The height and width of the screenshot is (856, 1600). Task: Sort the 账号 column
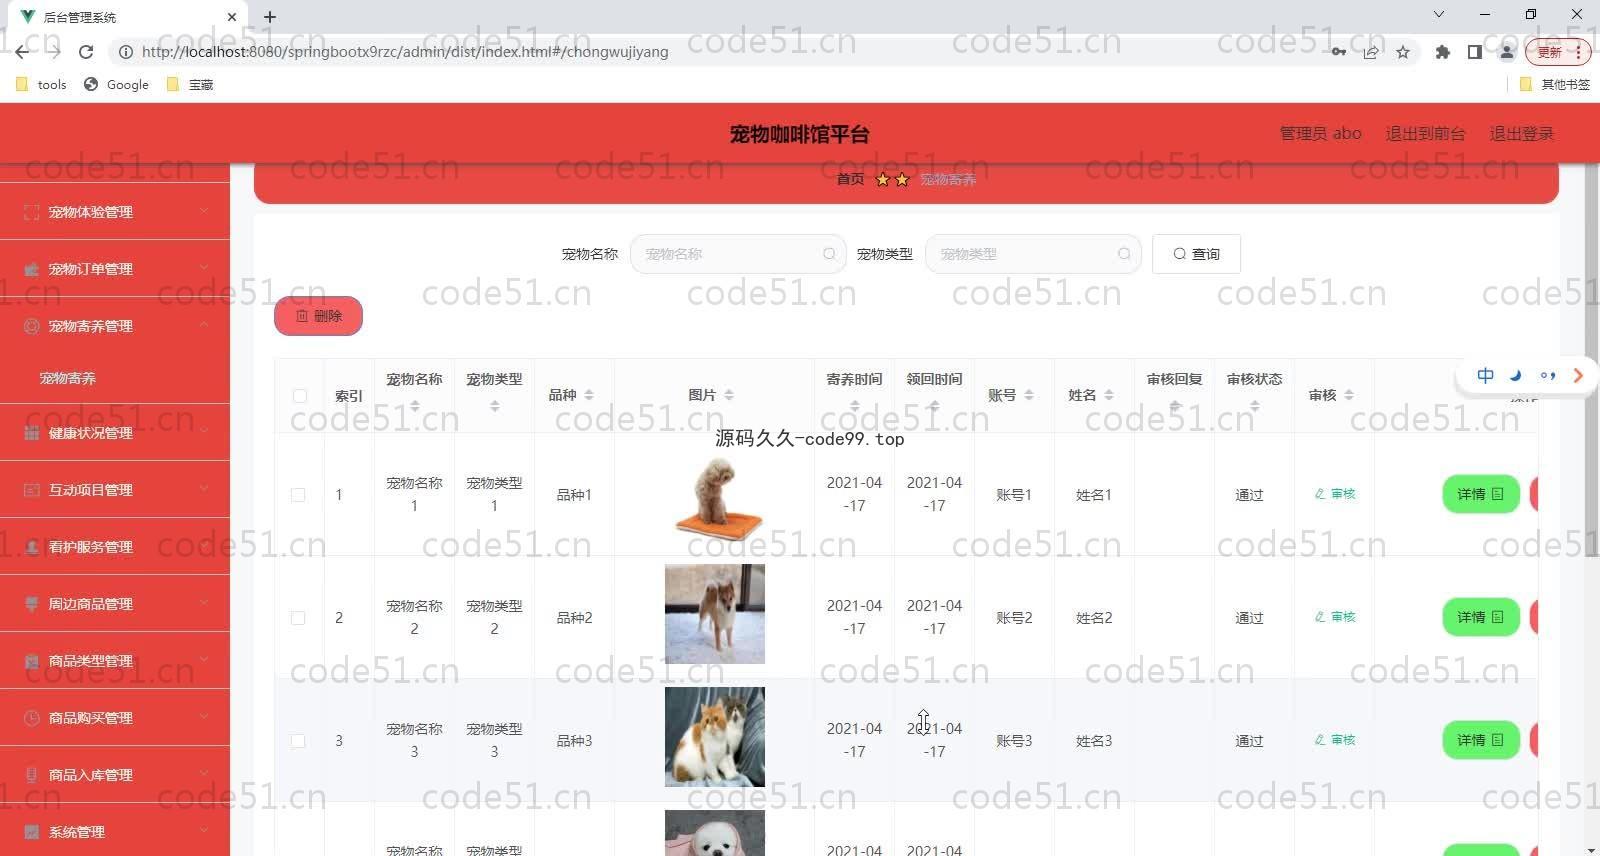1029,395
